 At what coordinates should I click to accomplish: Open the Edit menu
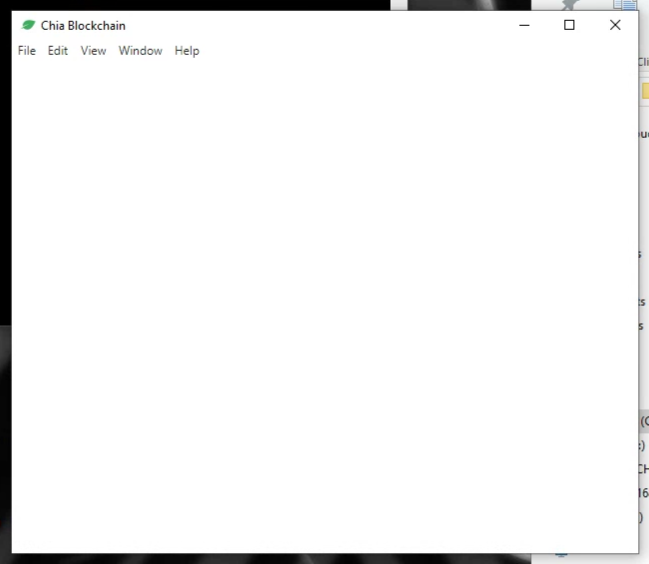tap(58, 50)
